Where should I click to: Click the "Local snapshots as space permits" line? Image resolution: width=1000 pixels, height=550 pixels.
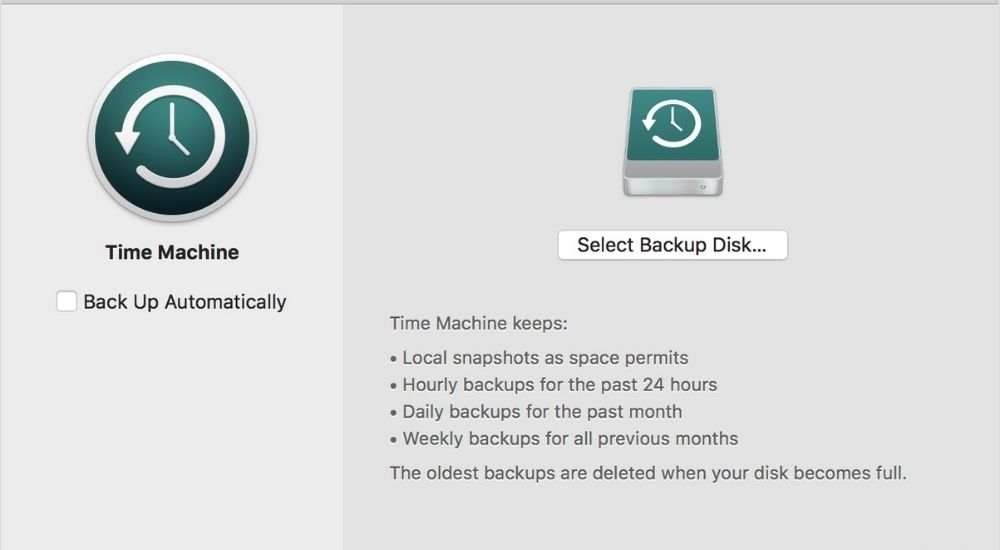tap(545, 358)
